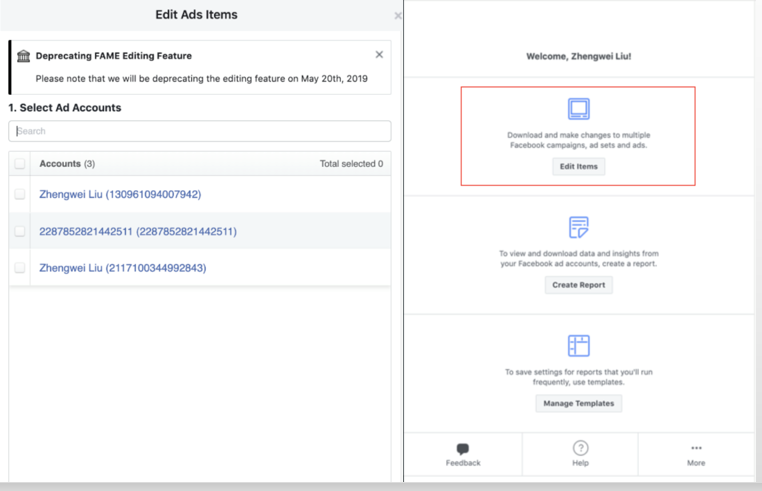This screenshot has height=491, width=762.
Task: Click the Welcome, Zhengwei Liu! heading
Action: click(578, 56)
